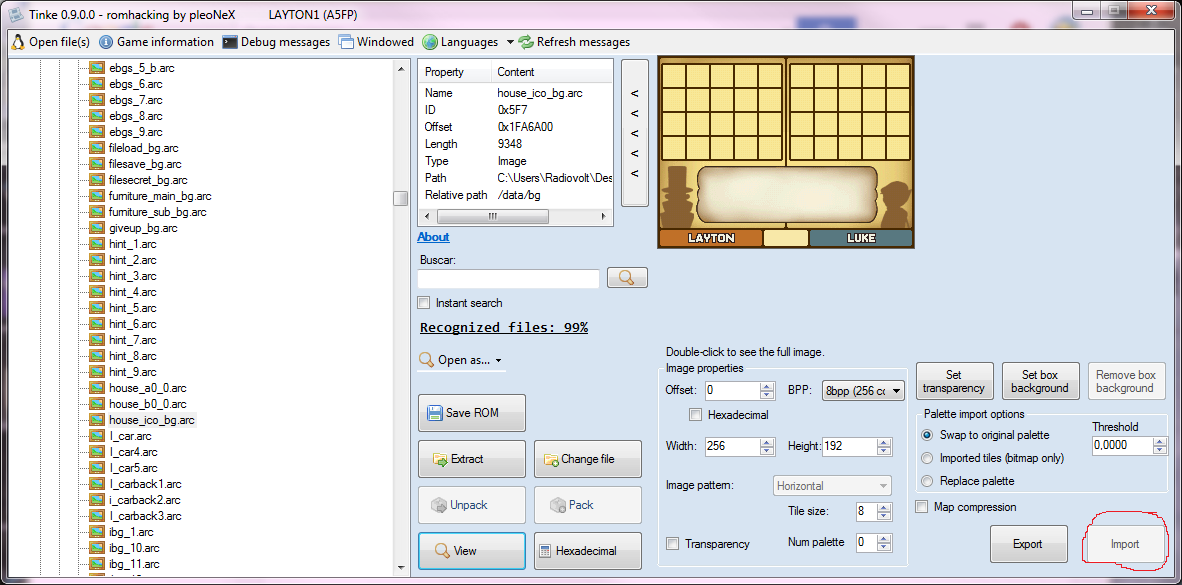The height and width of the screenshot is (585, 1182).
Task: Click the Open file(s) penguin icon
Action: pyautogui.click(x=18, y=41)
